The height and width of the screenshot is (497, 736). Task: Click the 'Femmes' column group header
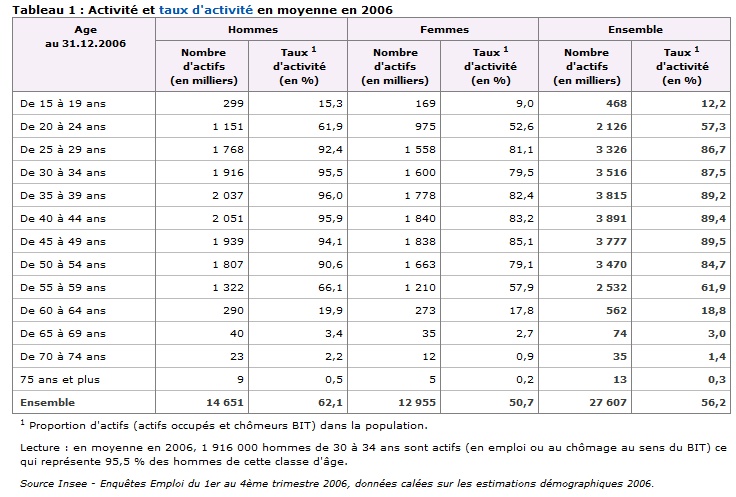coord(444,30)
